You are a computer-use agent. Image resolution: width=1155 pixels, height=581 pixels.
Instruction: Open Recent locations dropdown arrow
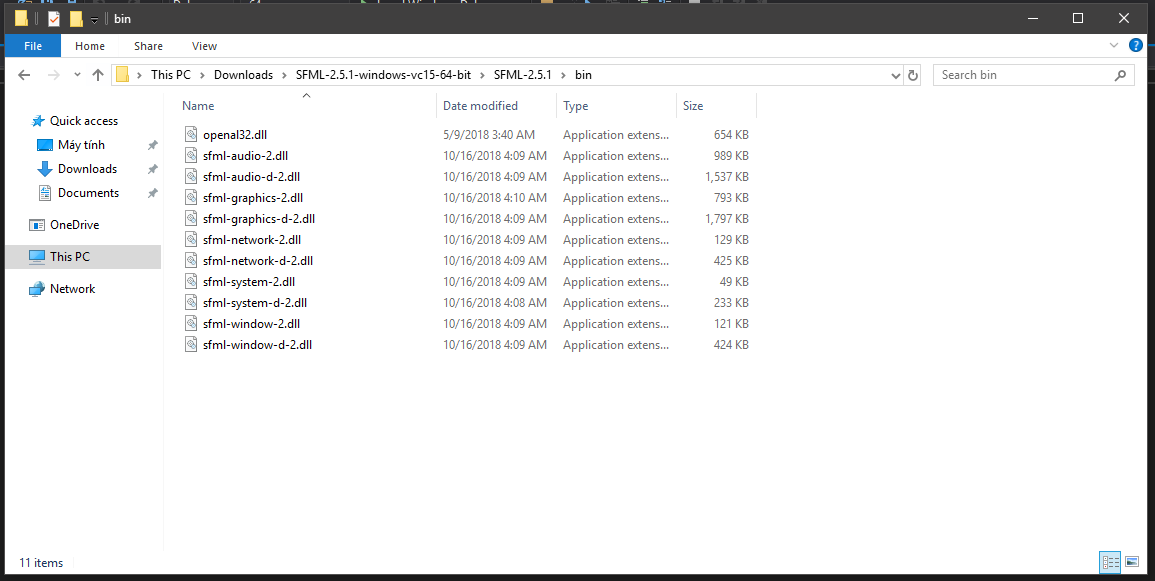pyautogui.click(x=77, y=74)
